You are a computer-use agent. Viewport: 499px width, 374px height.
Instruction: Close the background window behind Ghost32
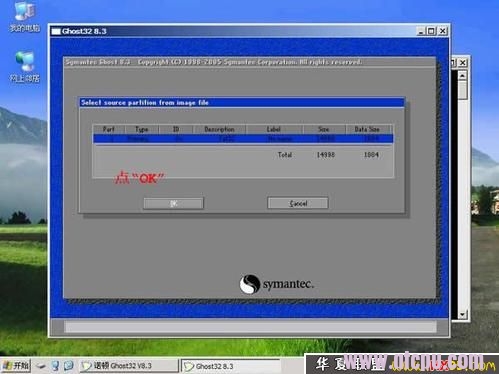coord(463,63)
